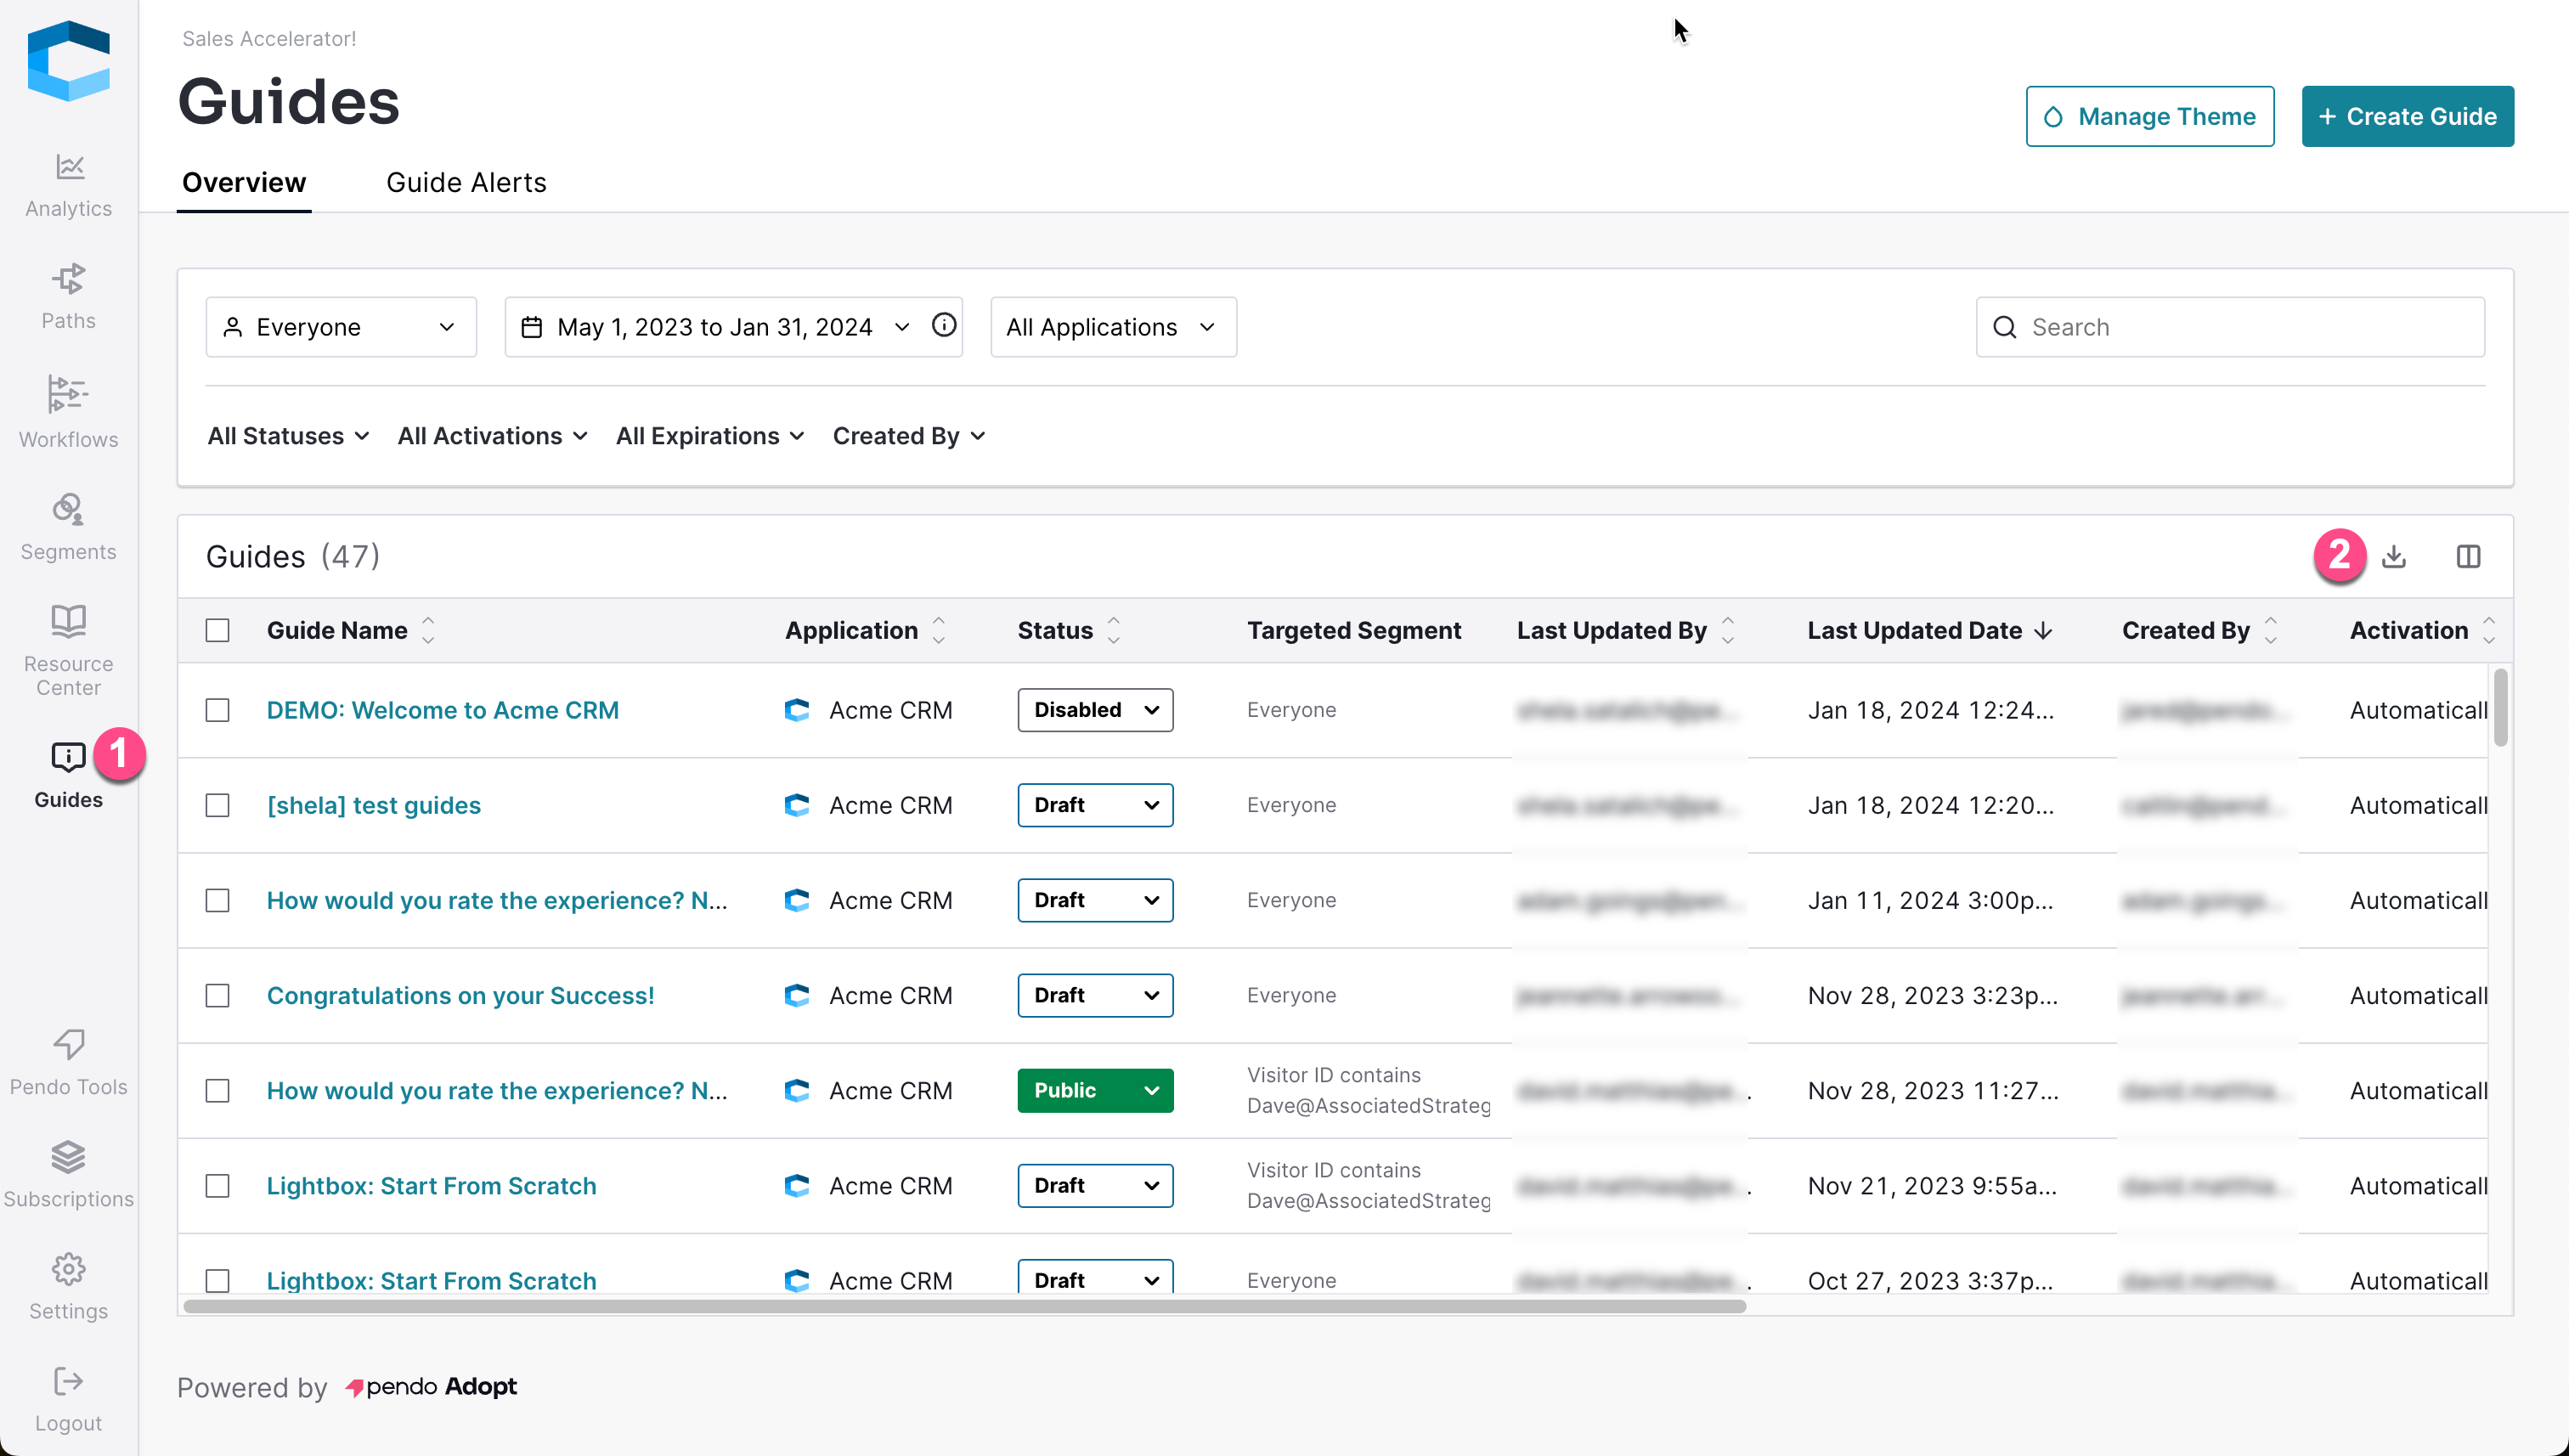2569x1456 pixels.
Task: Toggle Last Updated Date sort arrow
Action: point(2043,630)
